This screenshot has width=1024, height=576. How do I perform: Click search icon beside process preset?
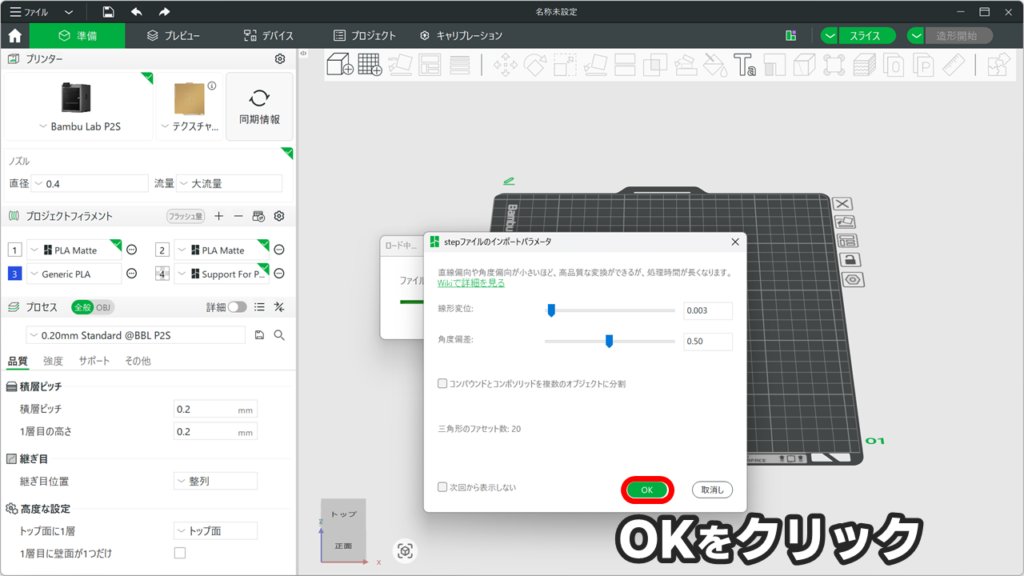280,335
